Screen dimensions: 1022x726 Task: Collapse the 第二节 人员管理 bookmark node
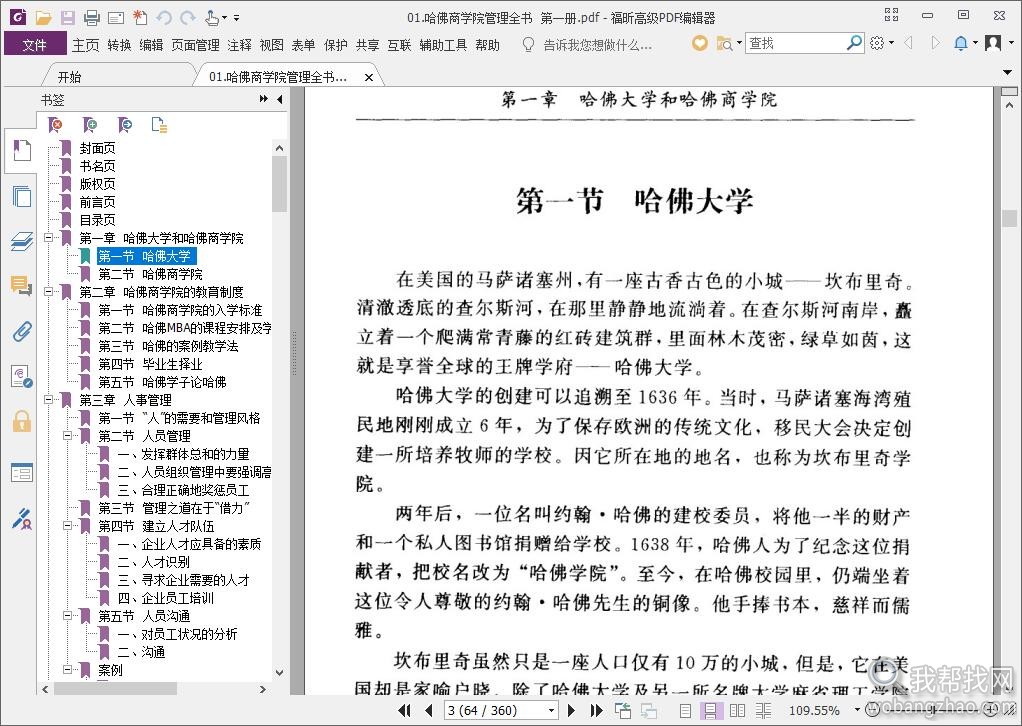tap(67, 435)
